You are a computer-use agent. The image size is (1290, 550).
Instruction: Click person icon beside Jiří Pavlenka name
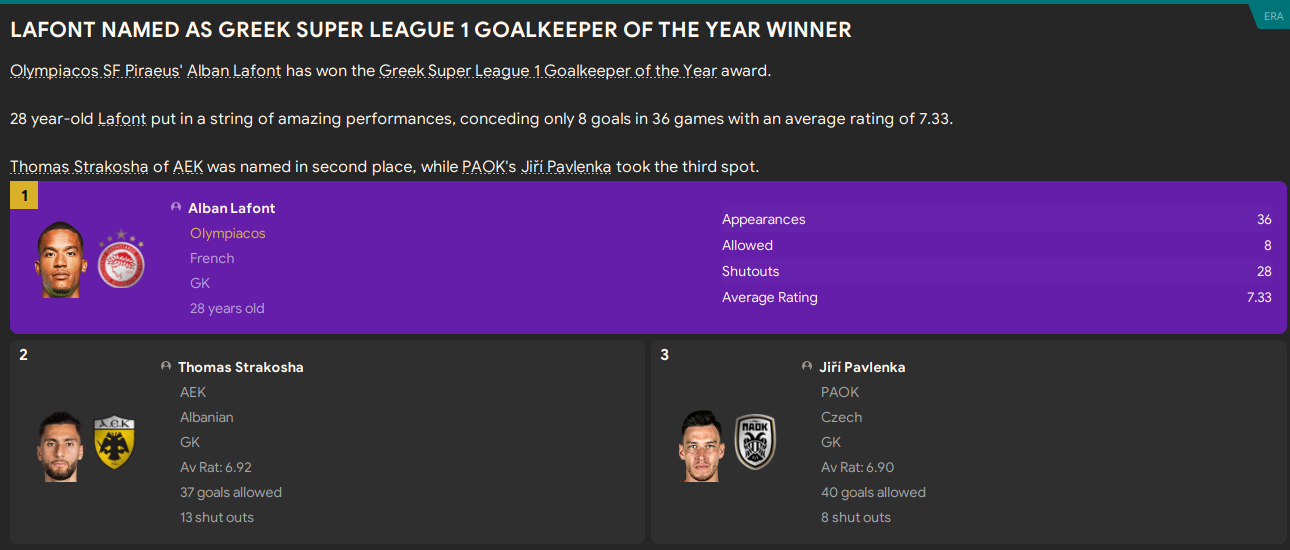807,367
